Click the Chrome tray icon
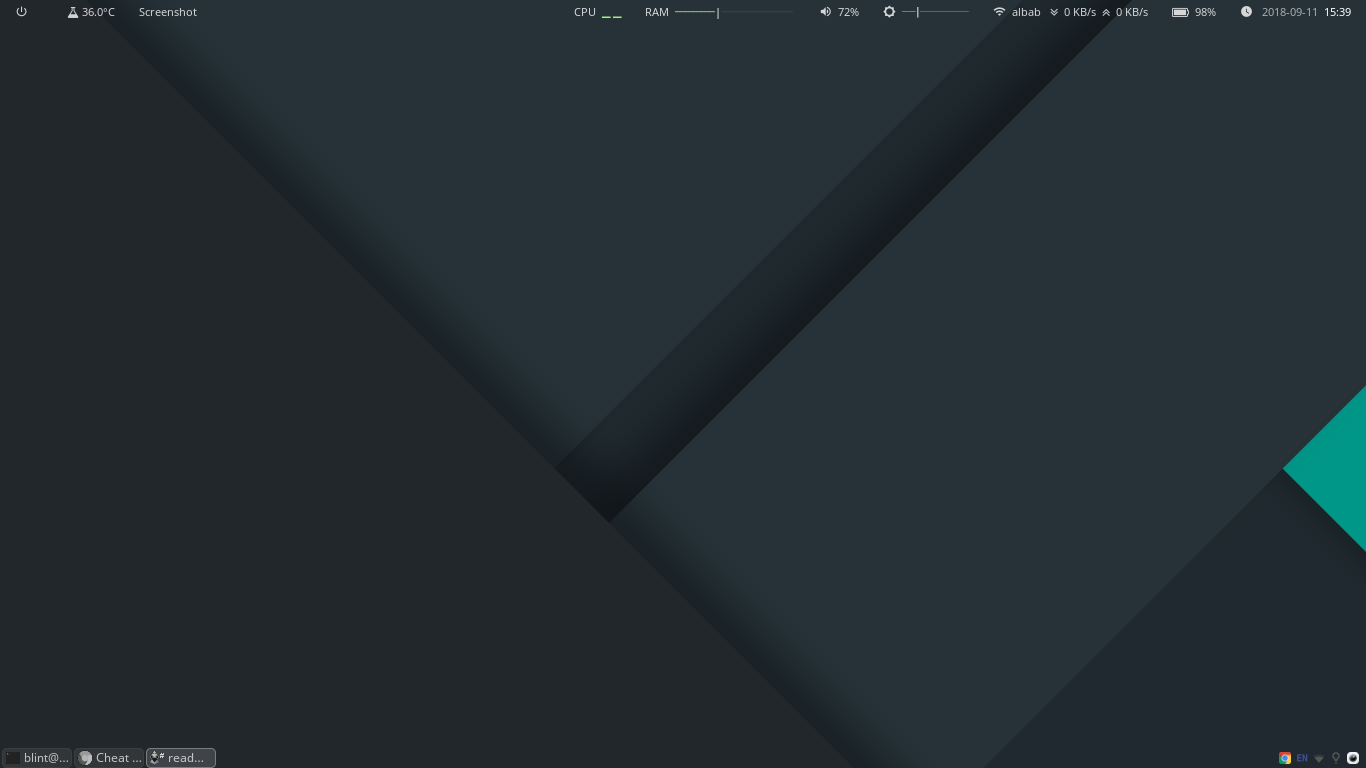1366x768 pixels. pos(1285,758)
